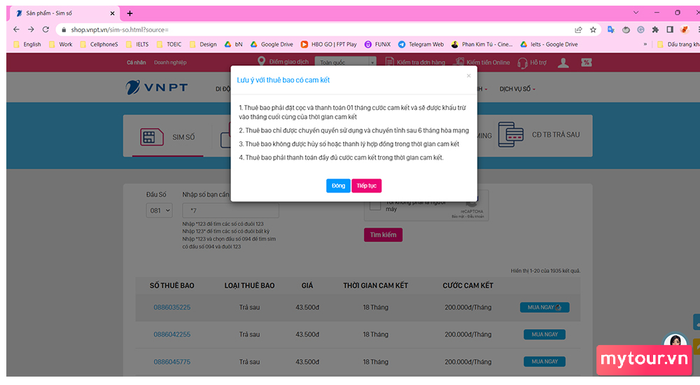The height and width of the screenshot is (385, 700).
Task: Open the Google Drive bookmark
Action: point(271,44)
